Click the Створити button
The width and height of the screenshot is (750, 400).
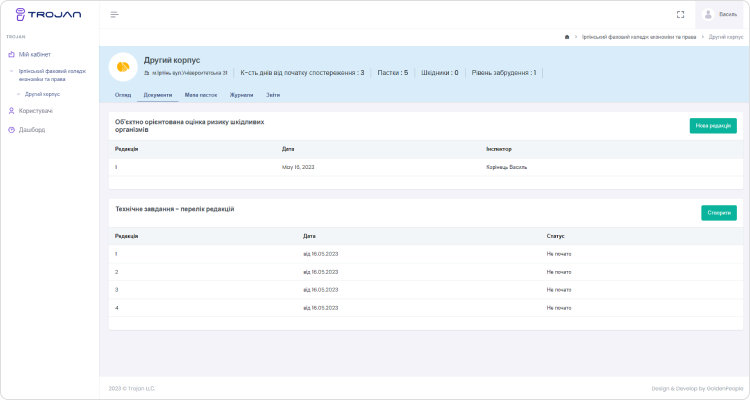[x=718, y=212]
